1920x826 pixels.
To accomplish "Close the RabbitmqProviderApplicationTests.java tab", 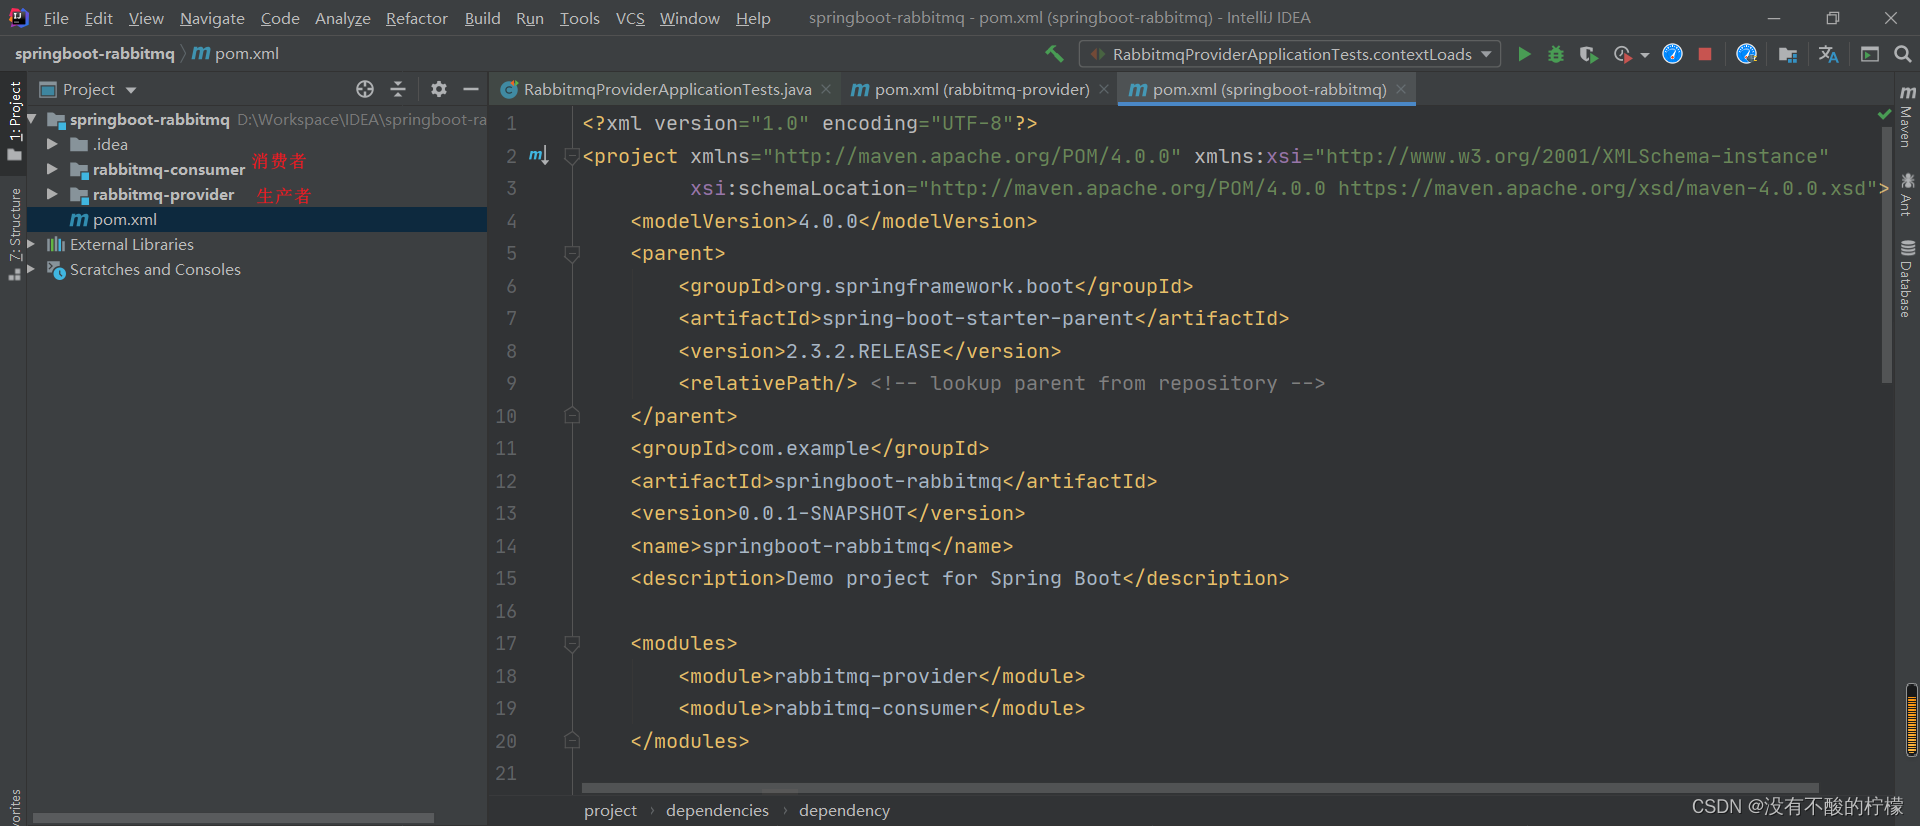I will (826, 89).
